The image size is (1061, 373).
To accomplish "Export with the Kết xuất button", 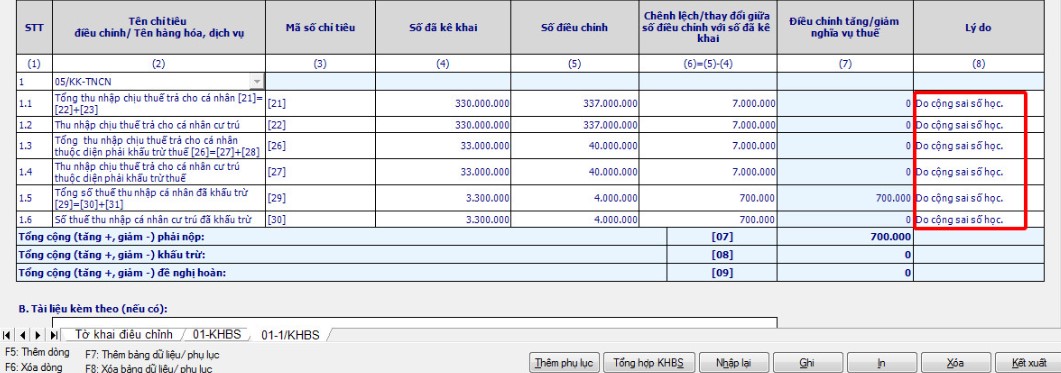I will tap(1029, 363).
